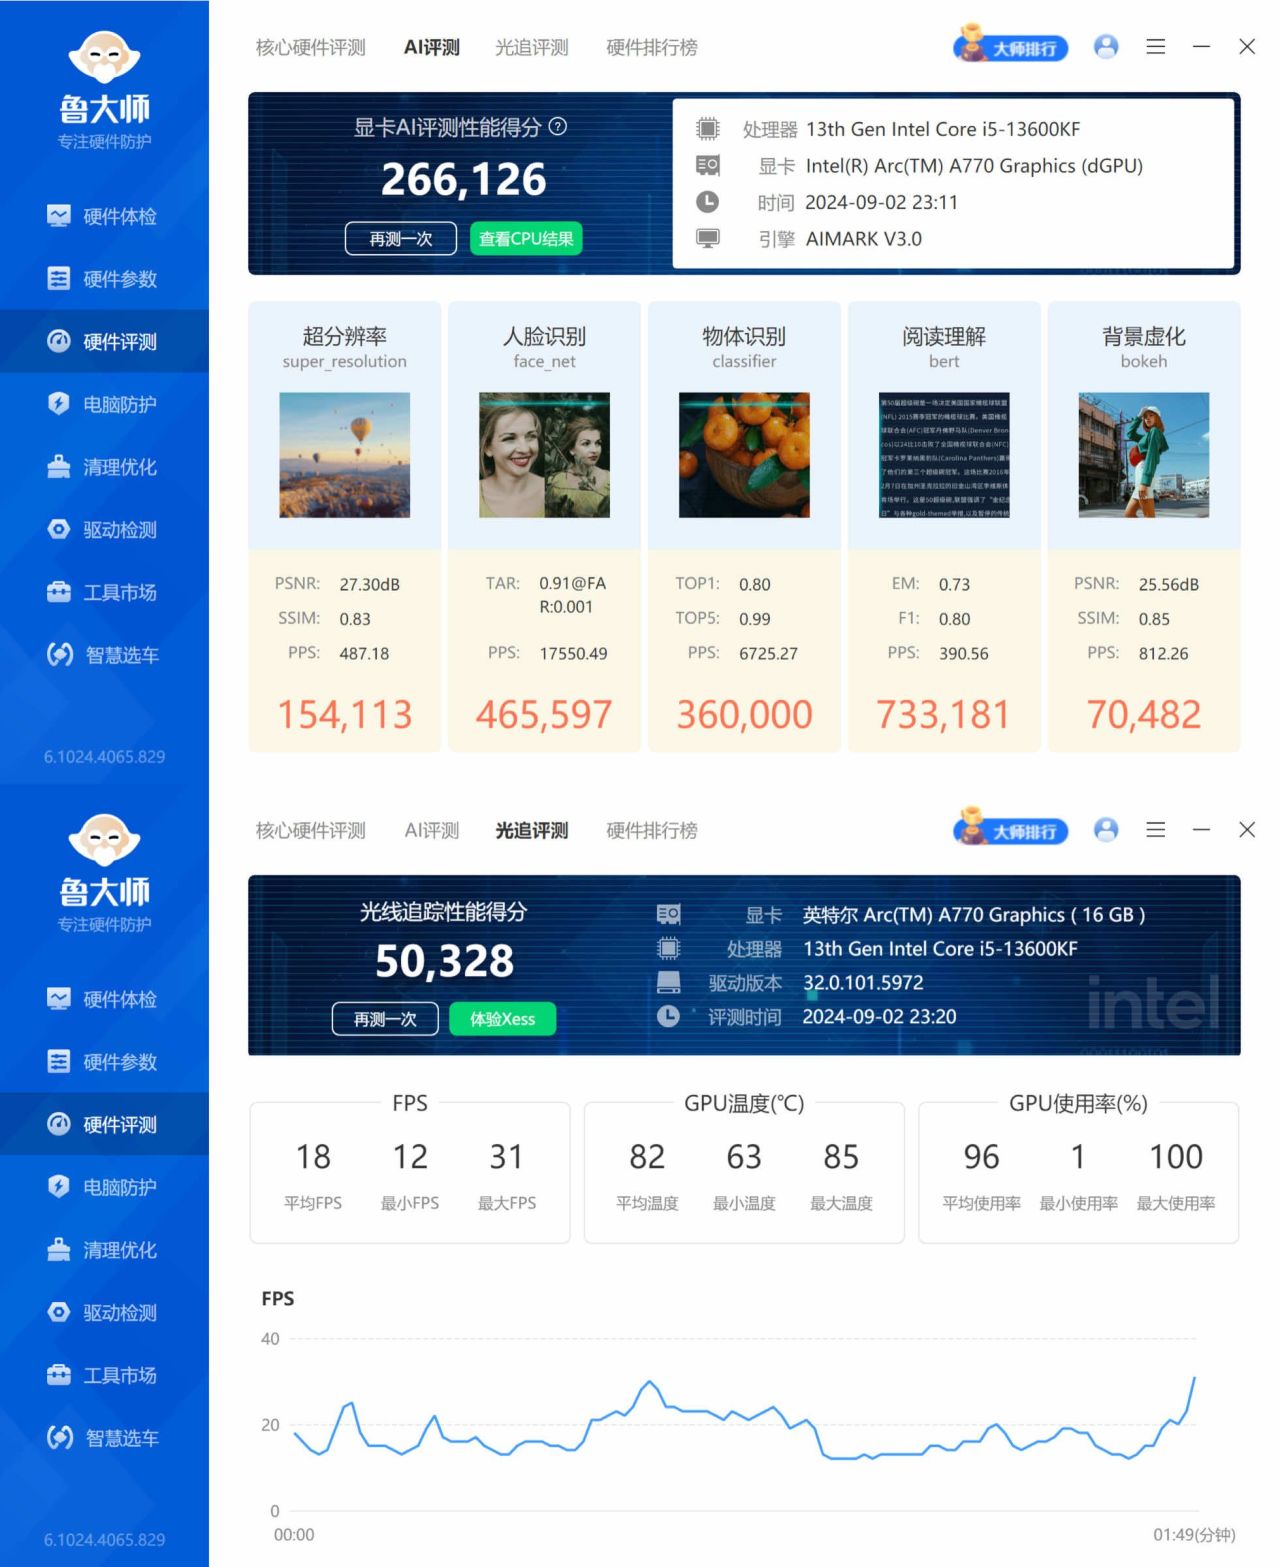The height and width of the screenshot is (1567, 1280).
Task: Open 工具市场 in the bottom sidebar
Action: [x=104, y=1375]
